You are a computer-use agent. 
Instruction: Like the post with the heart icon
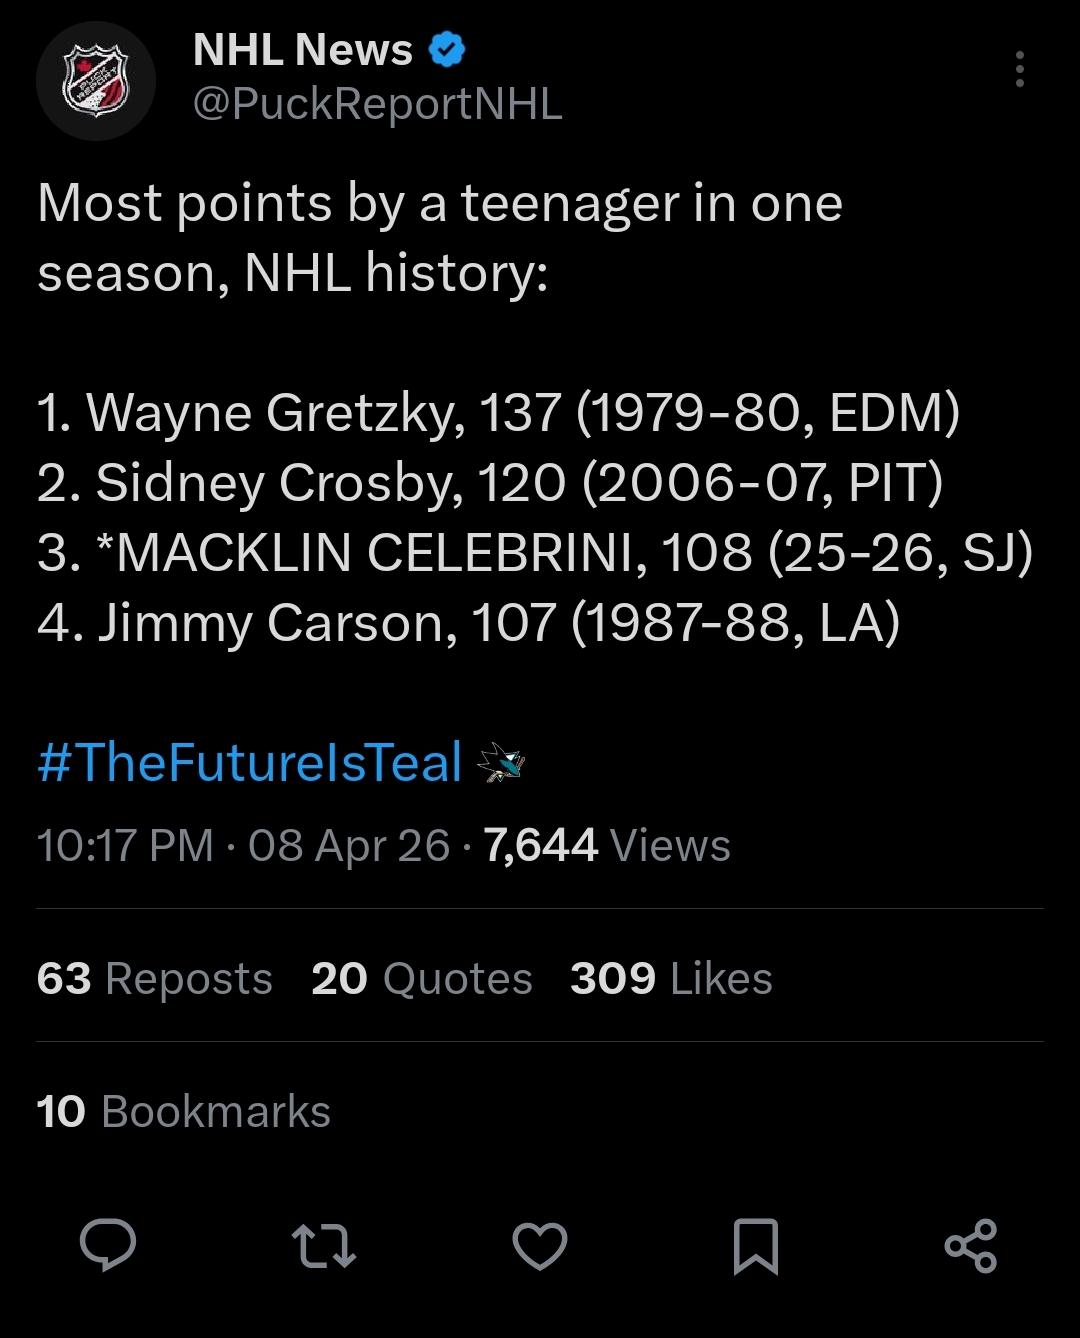click(540, 1247)
